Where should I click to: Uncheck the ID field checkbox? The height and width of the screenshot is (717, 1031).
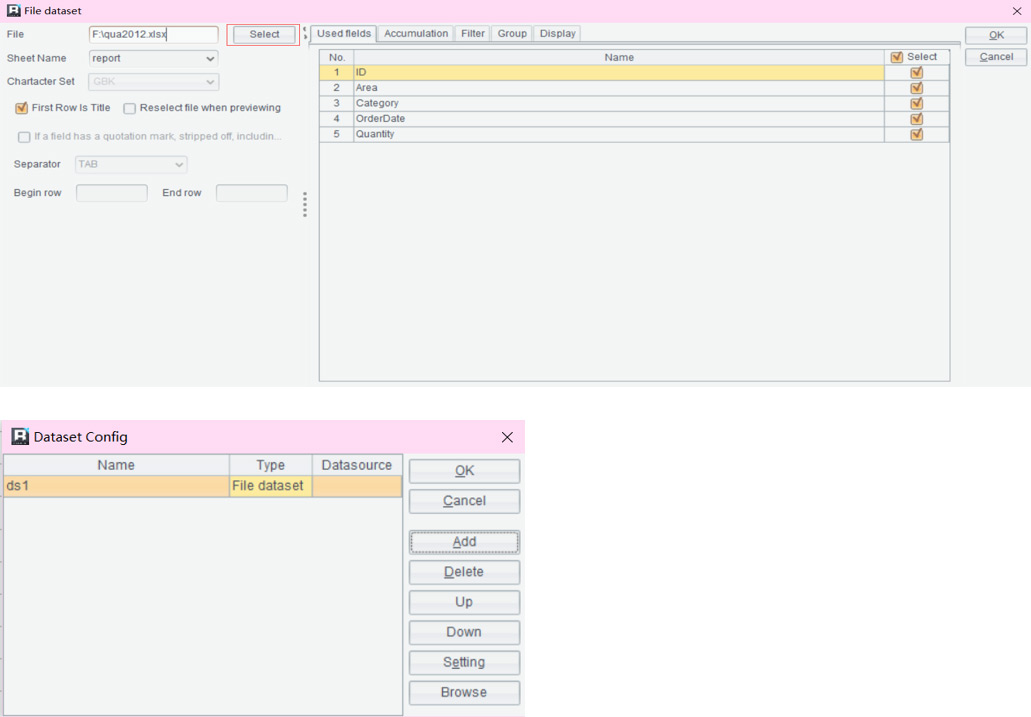[x=917, y=72]
